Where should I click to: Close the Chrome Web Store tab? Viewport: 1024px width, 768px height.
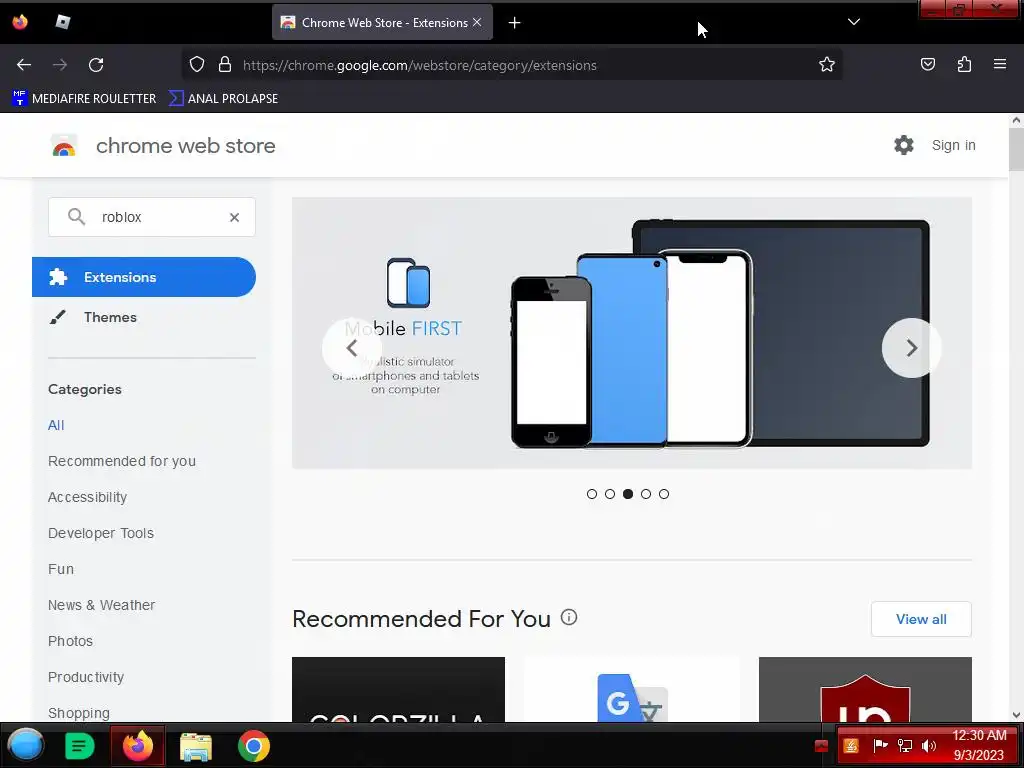[x=477, y=22]
